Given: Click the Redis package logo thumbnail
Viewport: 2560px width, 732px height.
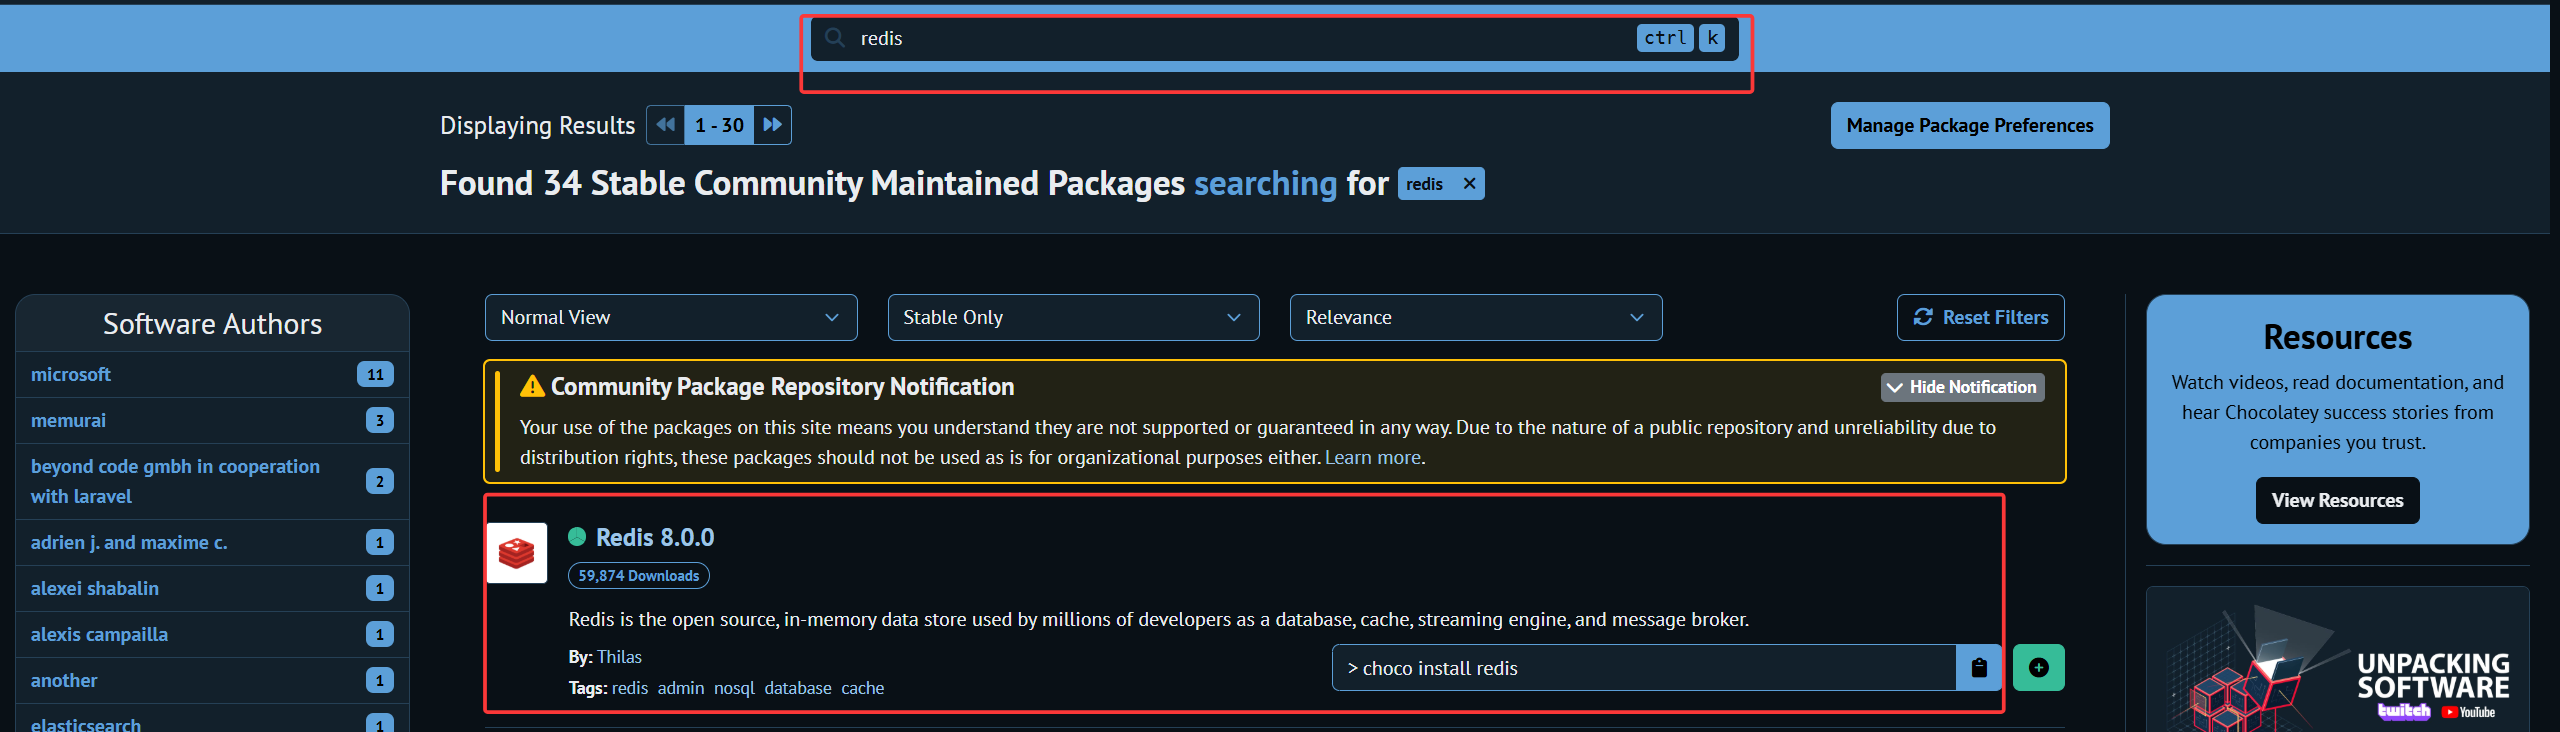Looking at the screenshot, I should point(517,553).
